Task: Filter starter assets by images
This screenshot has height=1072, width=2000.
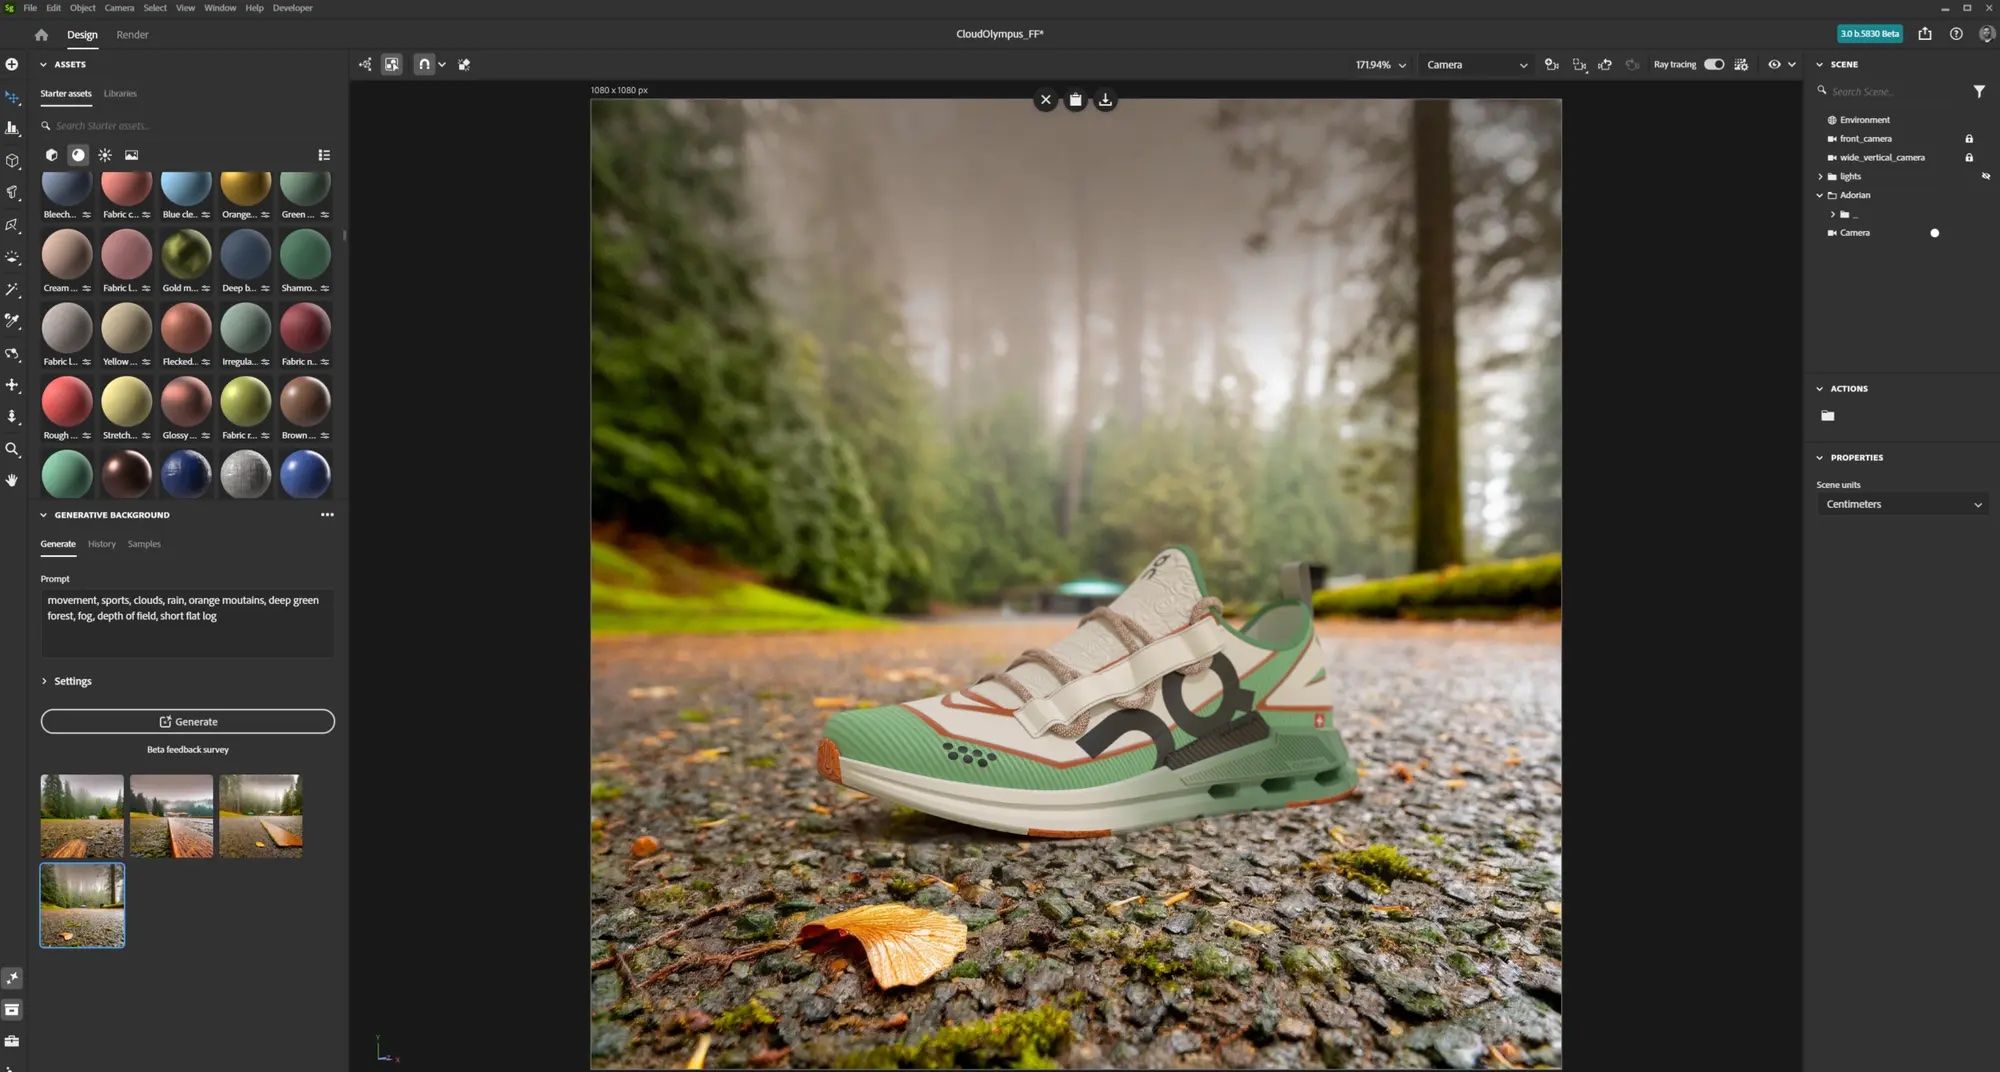Action: click(131, 155)
